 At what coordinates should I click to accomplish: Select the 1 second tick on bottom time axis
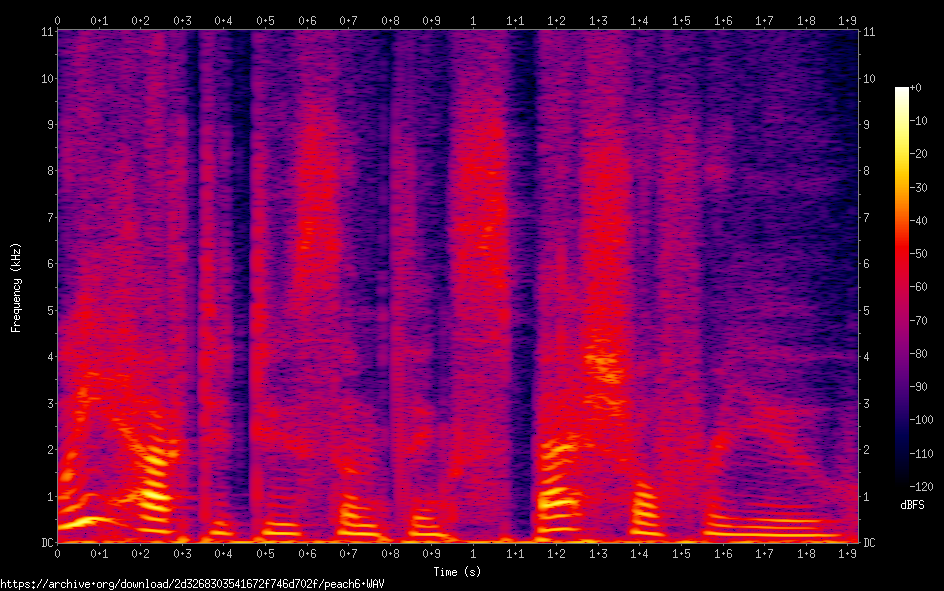point(473,553)
